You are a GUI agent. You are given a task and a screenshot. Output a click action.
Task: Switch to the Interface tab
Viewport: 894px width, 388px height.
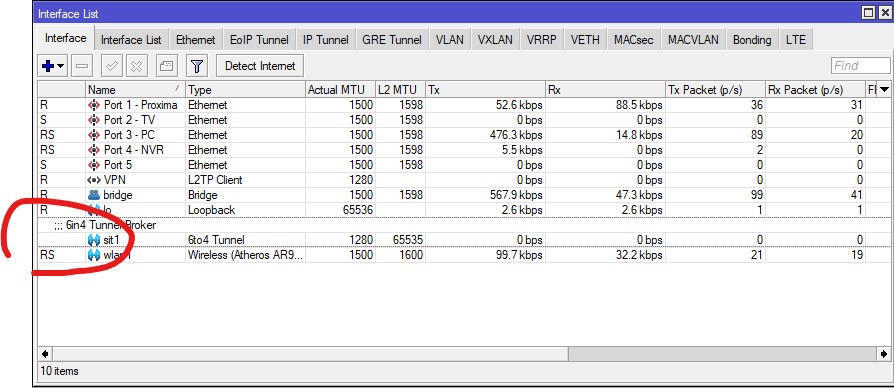(66, 38)
